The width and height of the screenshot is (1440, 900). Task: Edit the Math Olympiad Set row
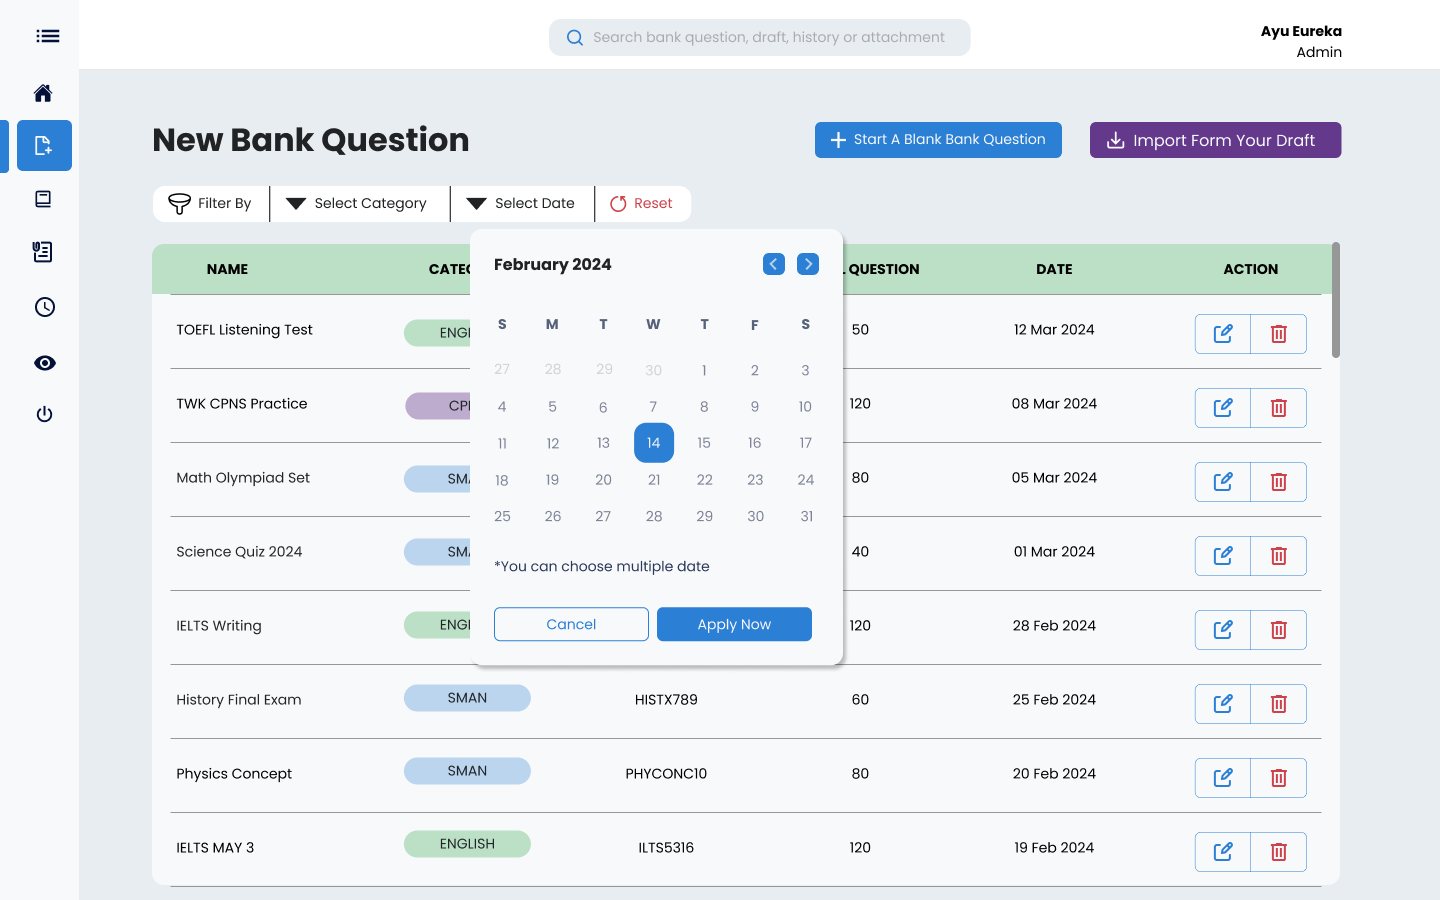pos(1223,482)
